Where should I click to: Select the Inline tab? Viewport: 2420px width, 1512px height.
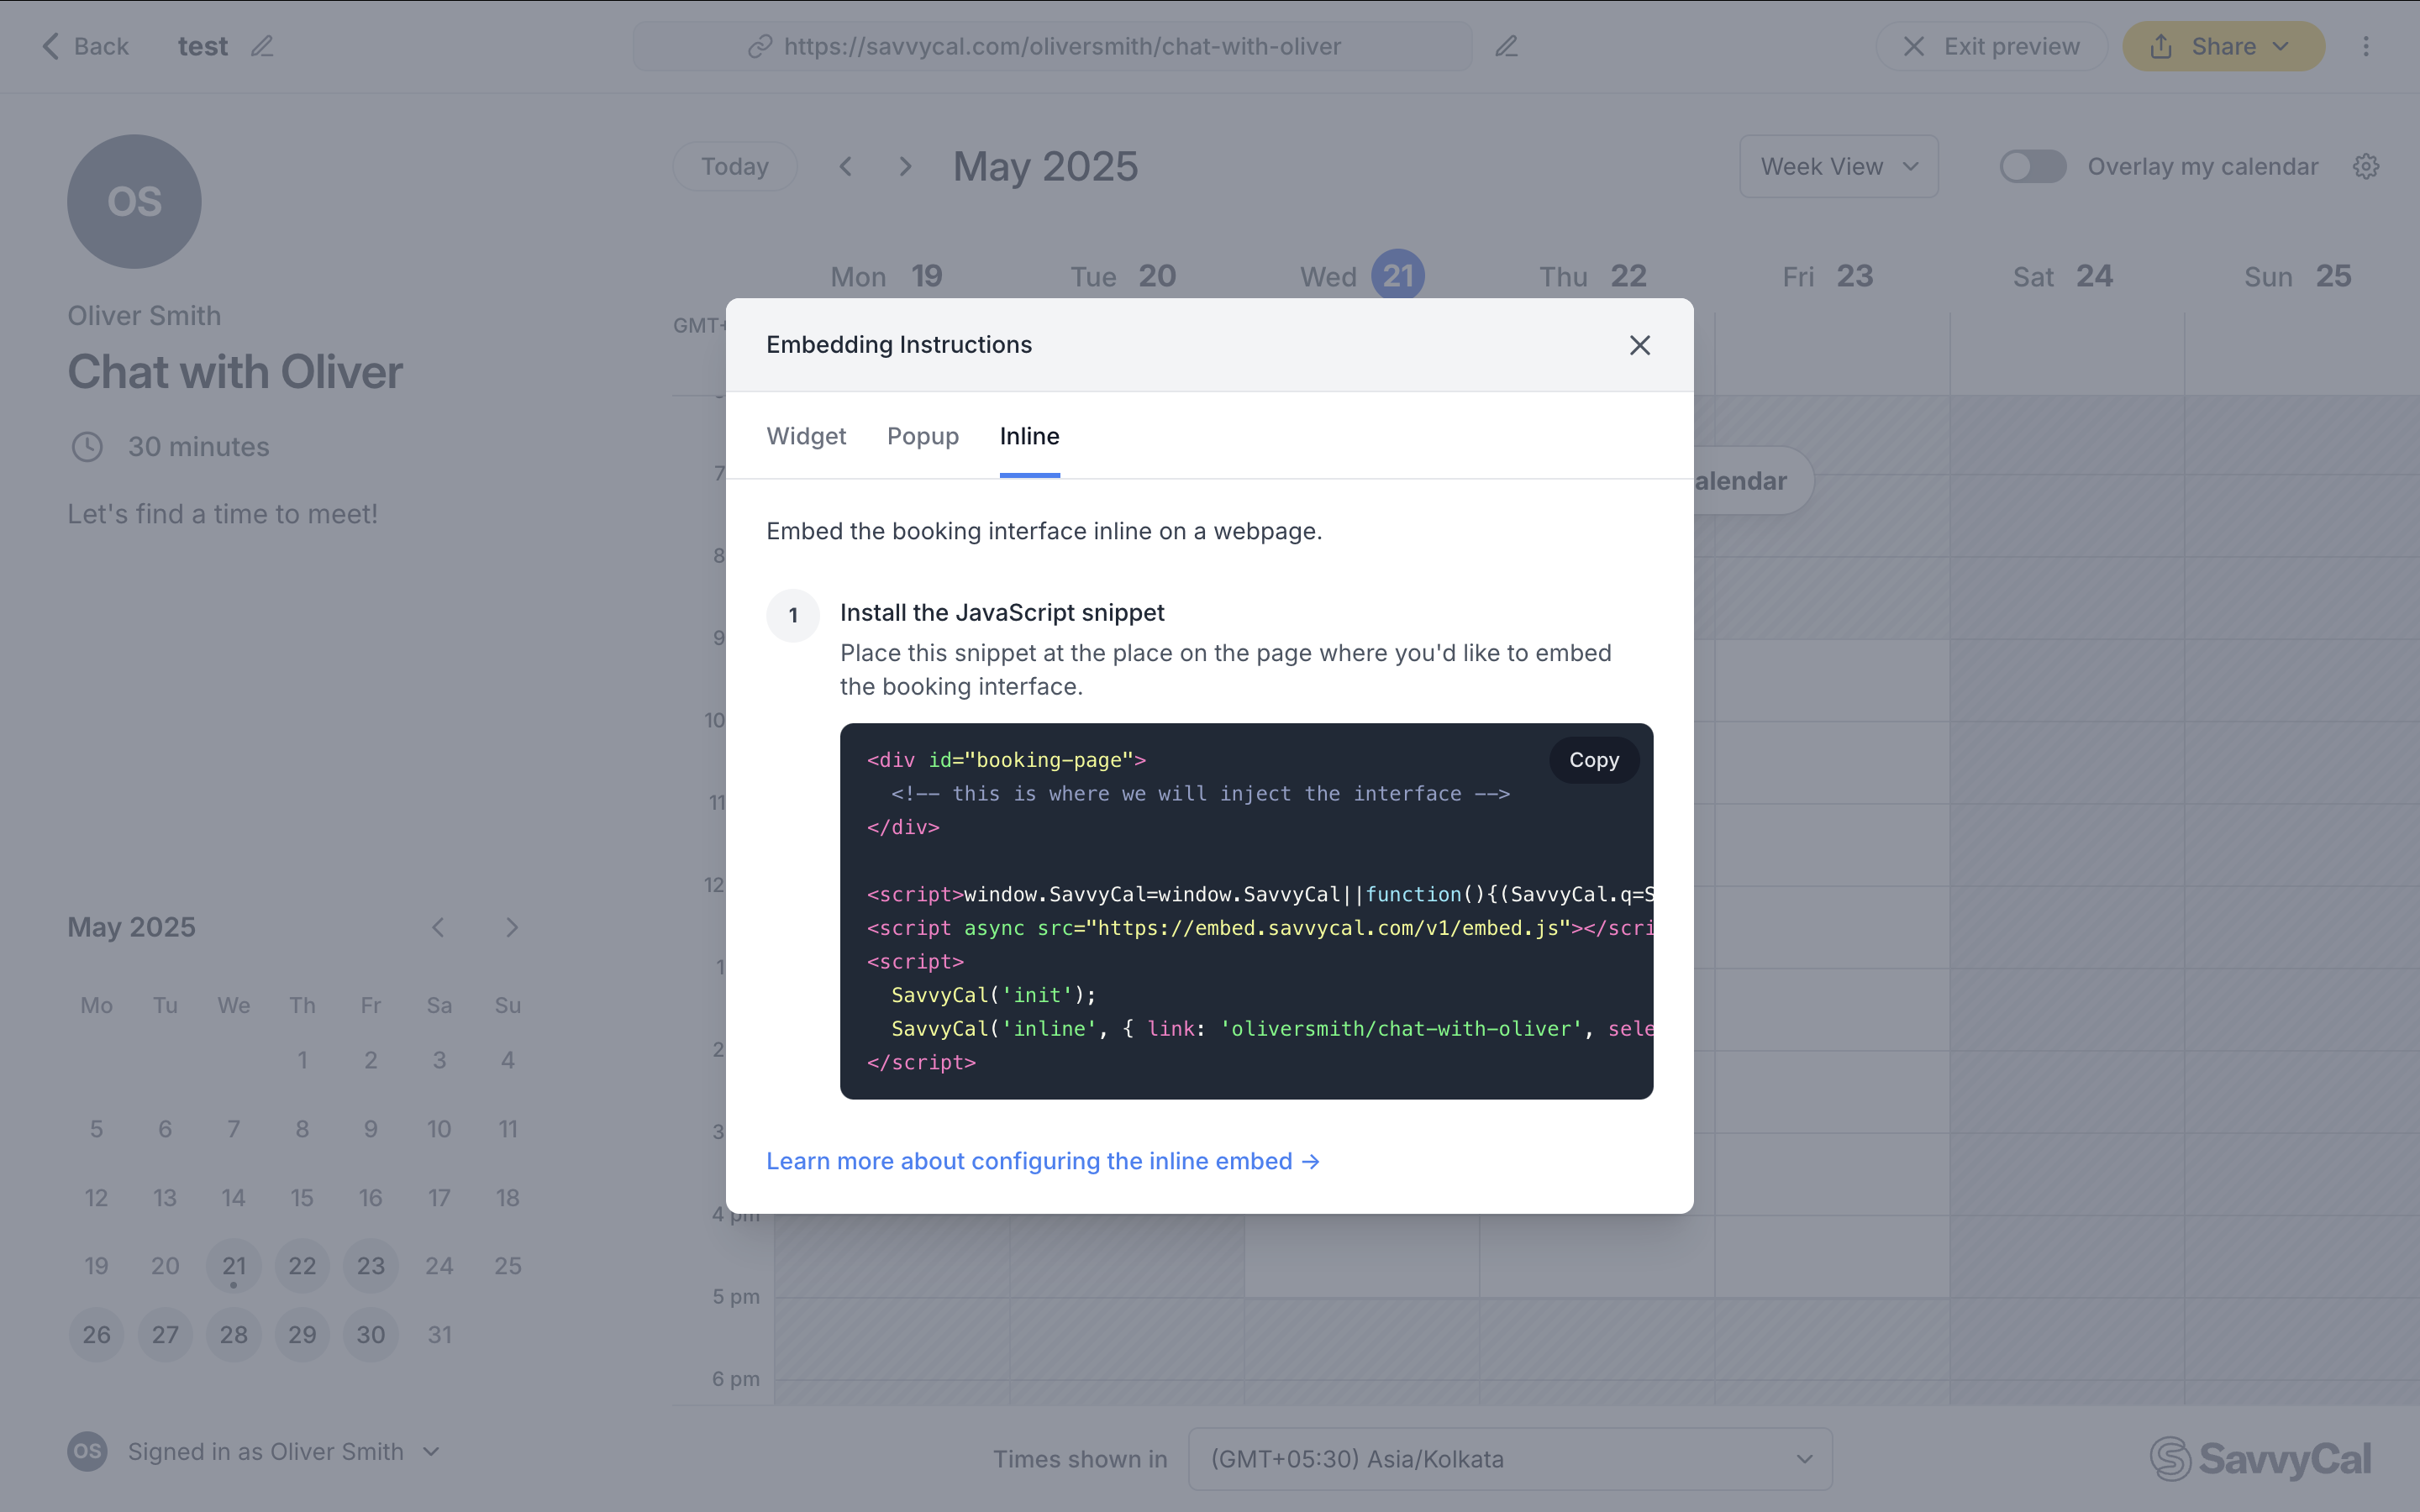[1029, 436]
